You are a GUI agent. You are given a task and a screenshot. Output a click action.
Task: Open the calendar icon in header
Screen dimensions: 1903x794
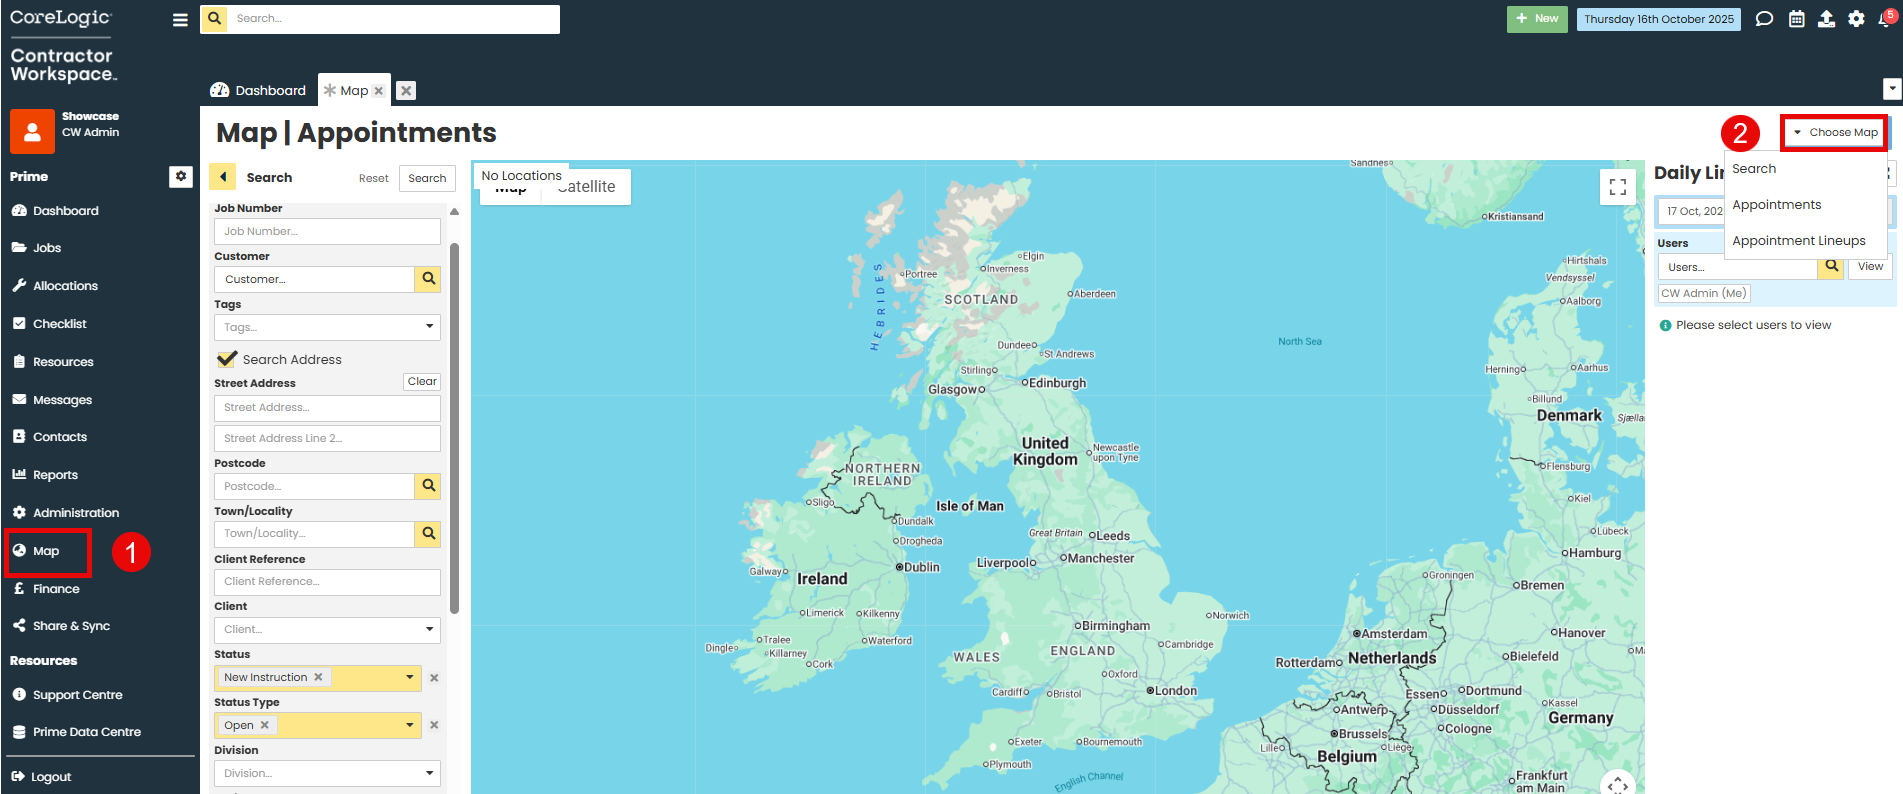point(1796,19)
